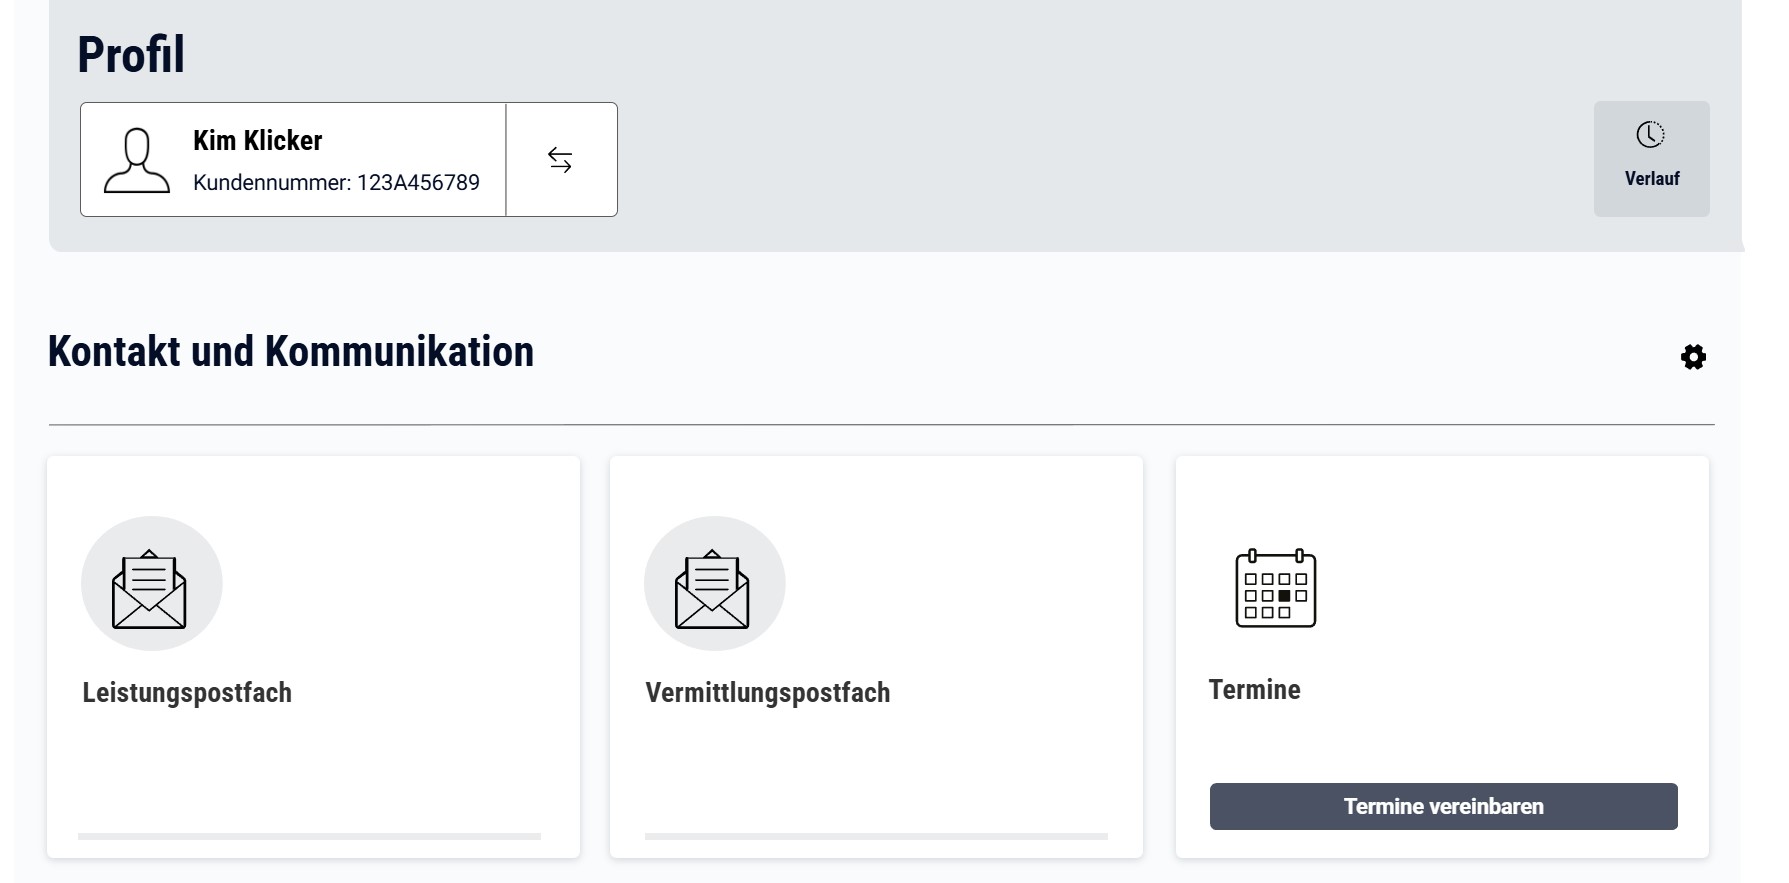The image size is (1789, 883).
Task: Click the Verlauf label text
Action: [x=1652, y=179]
